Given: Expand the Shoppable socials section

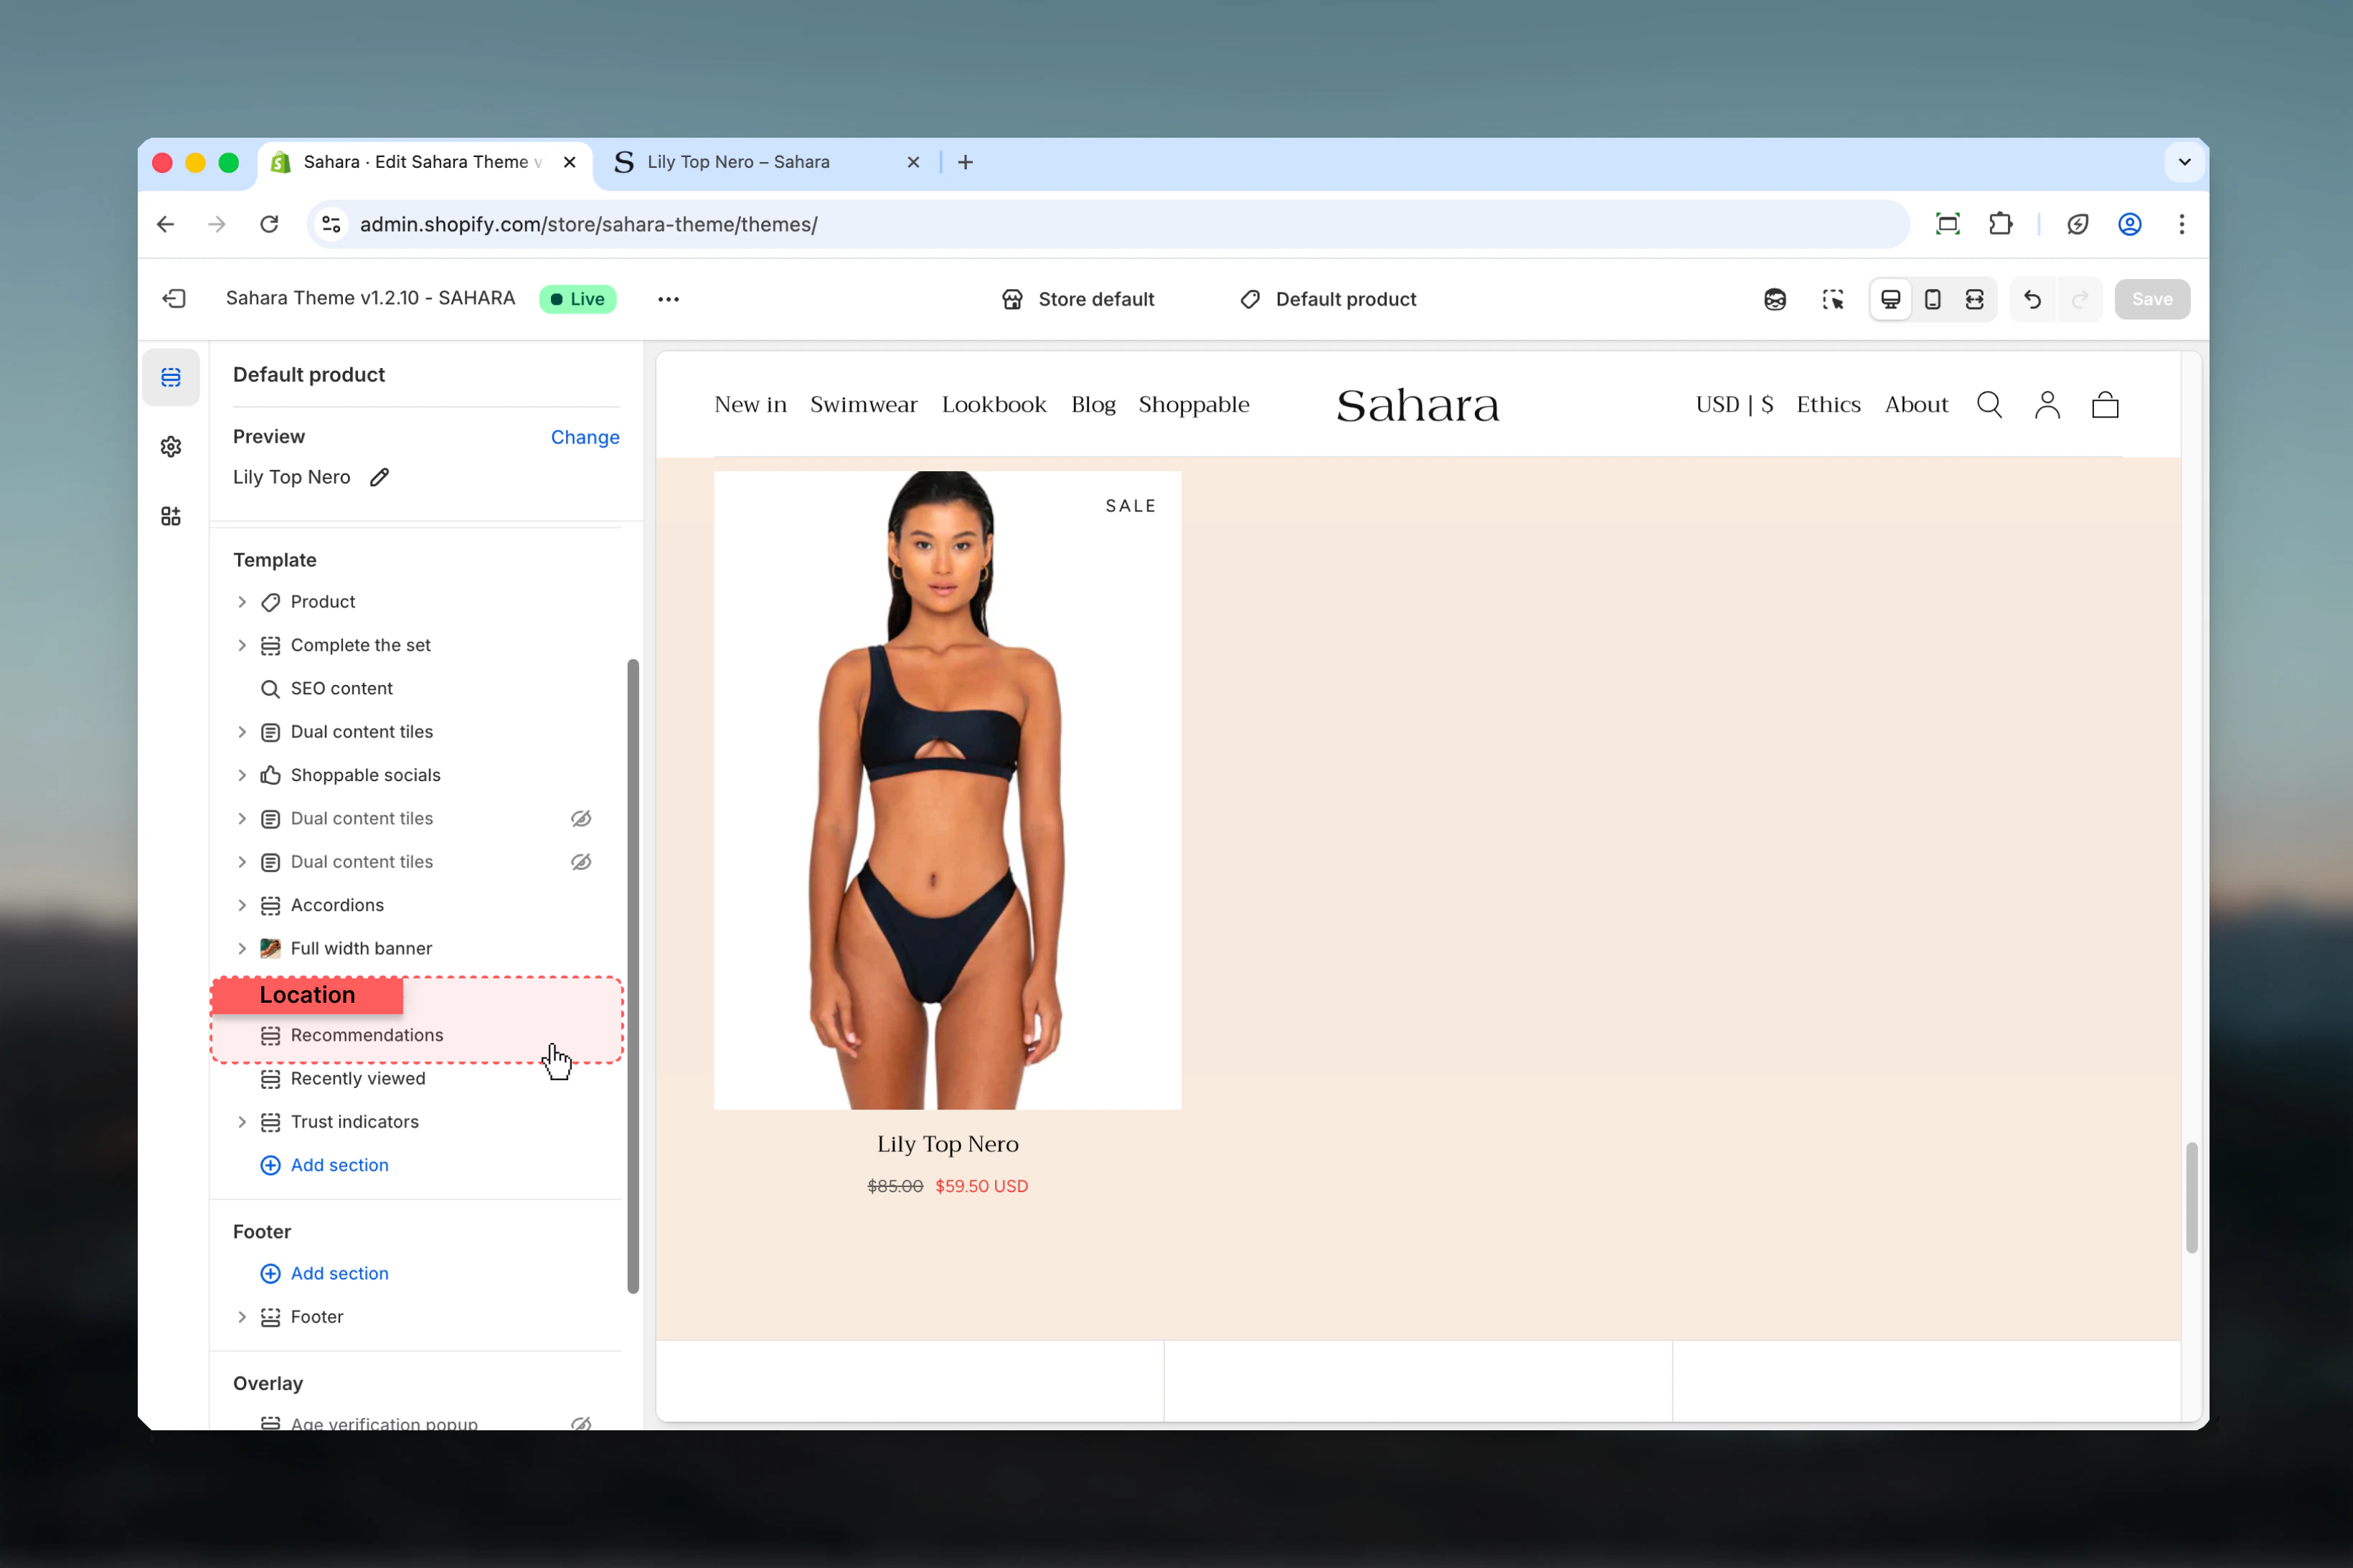Looking at the screenshot, I should tap(242, 775).
